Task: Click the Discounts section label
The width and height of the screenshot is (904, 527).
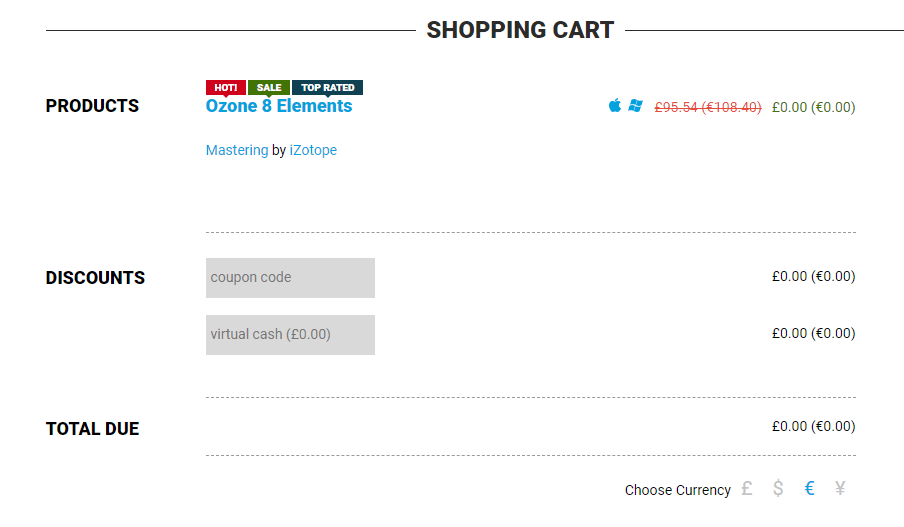Action: point(95,278)
